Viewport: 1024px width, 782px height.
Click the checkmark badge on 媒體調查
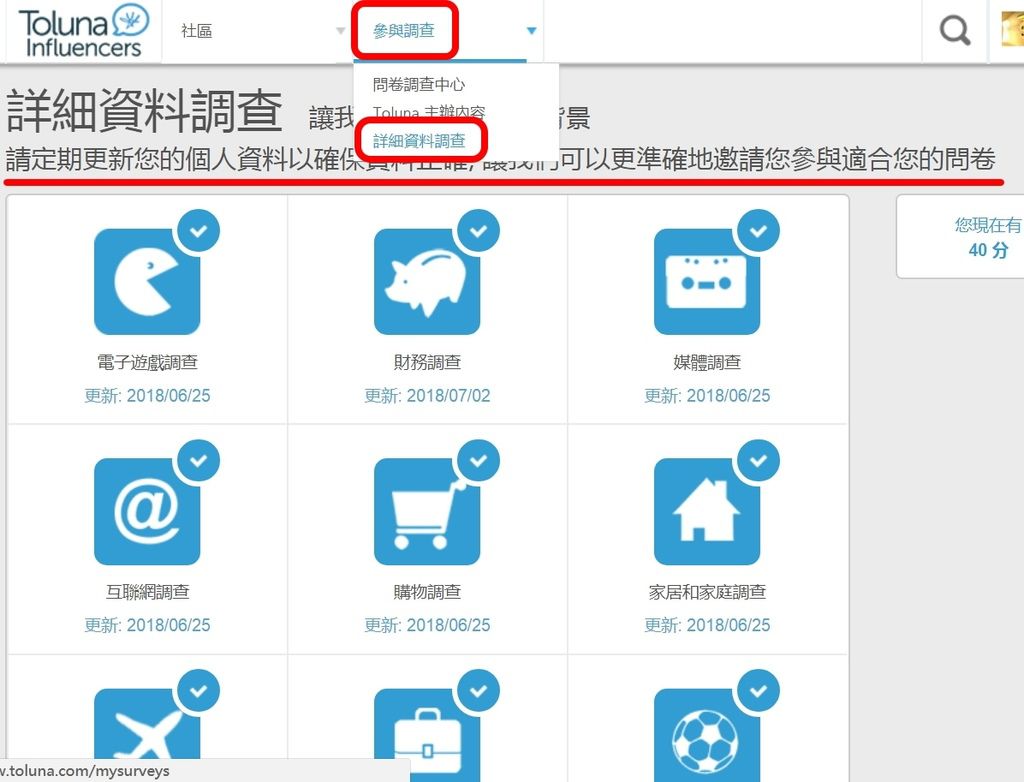point(757,230)
